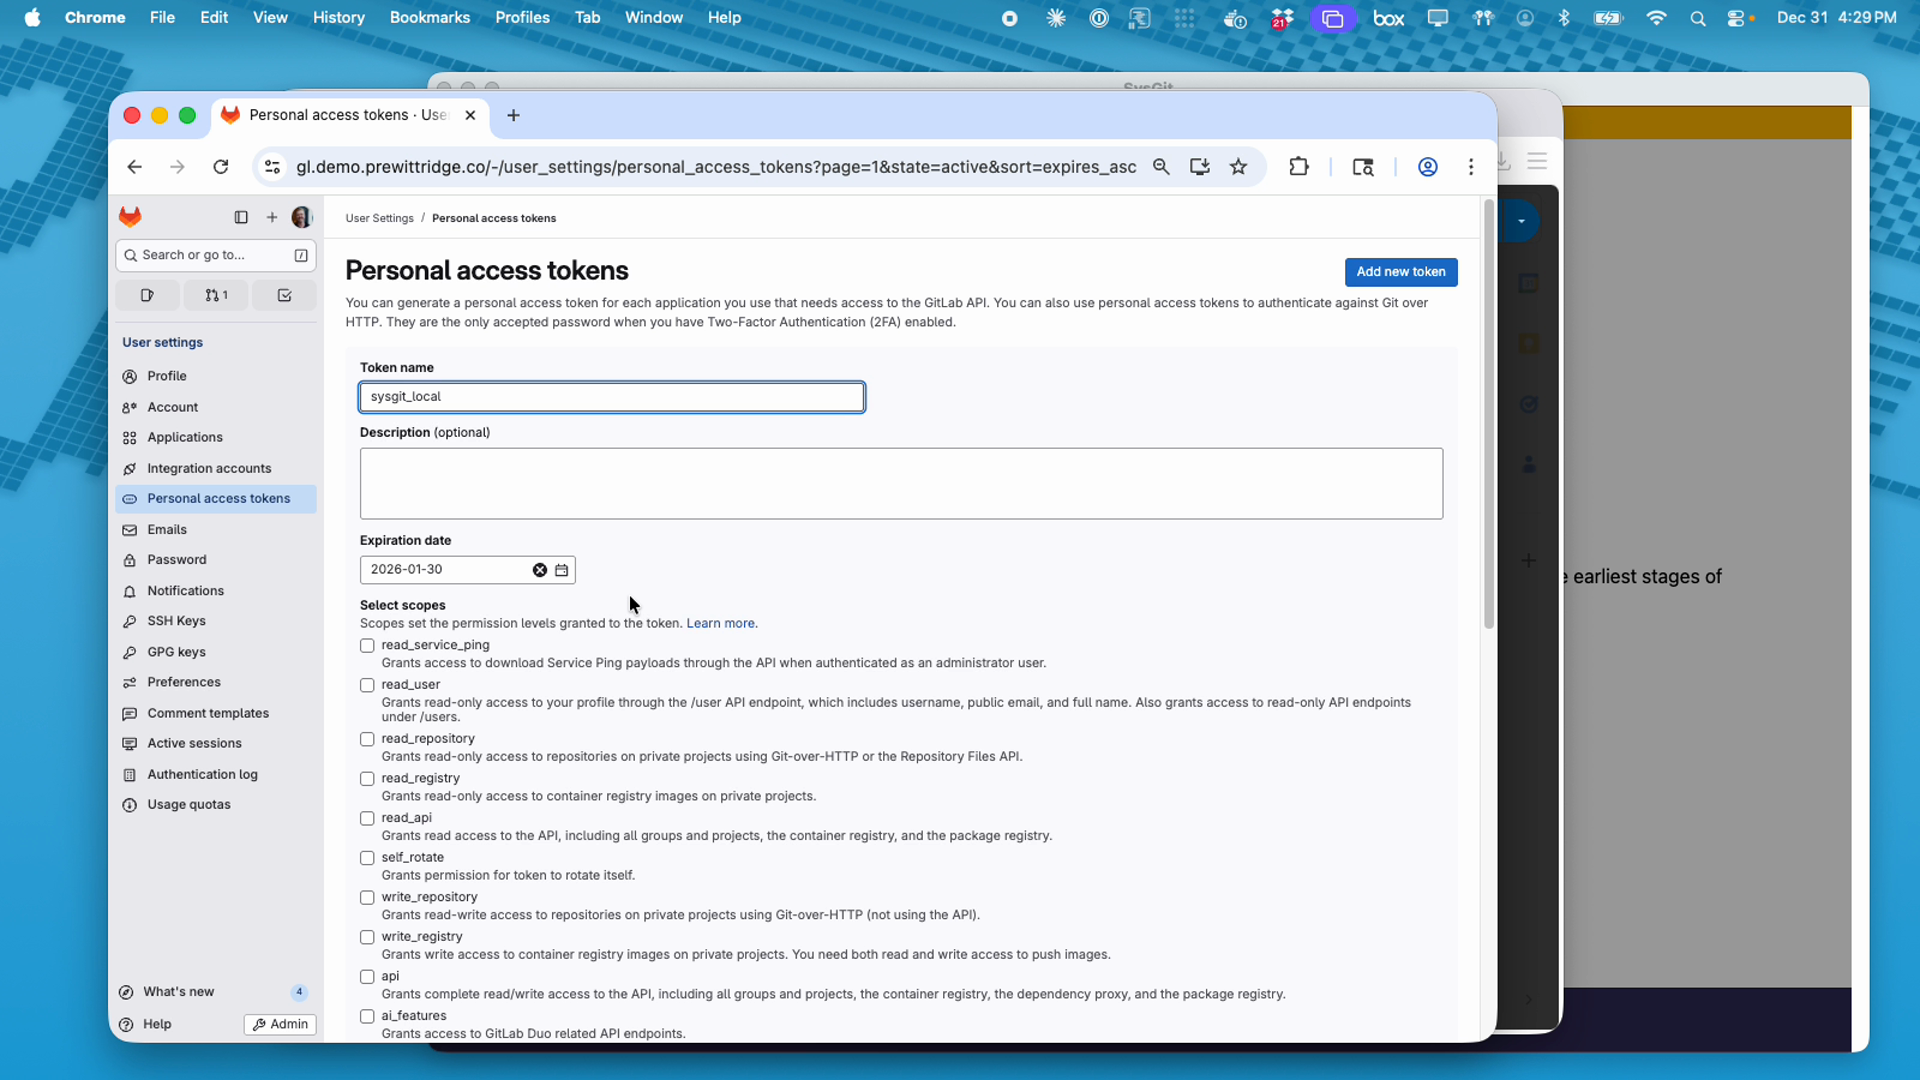Image resolution: width=1920 pixels, height=1080 pixels.
Task: Open the Learn more link about scopes
Action: tap(721, 623)
